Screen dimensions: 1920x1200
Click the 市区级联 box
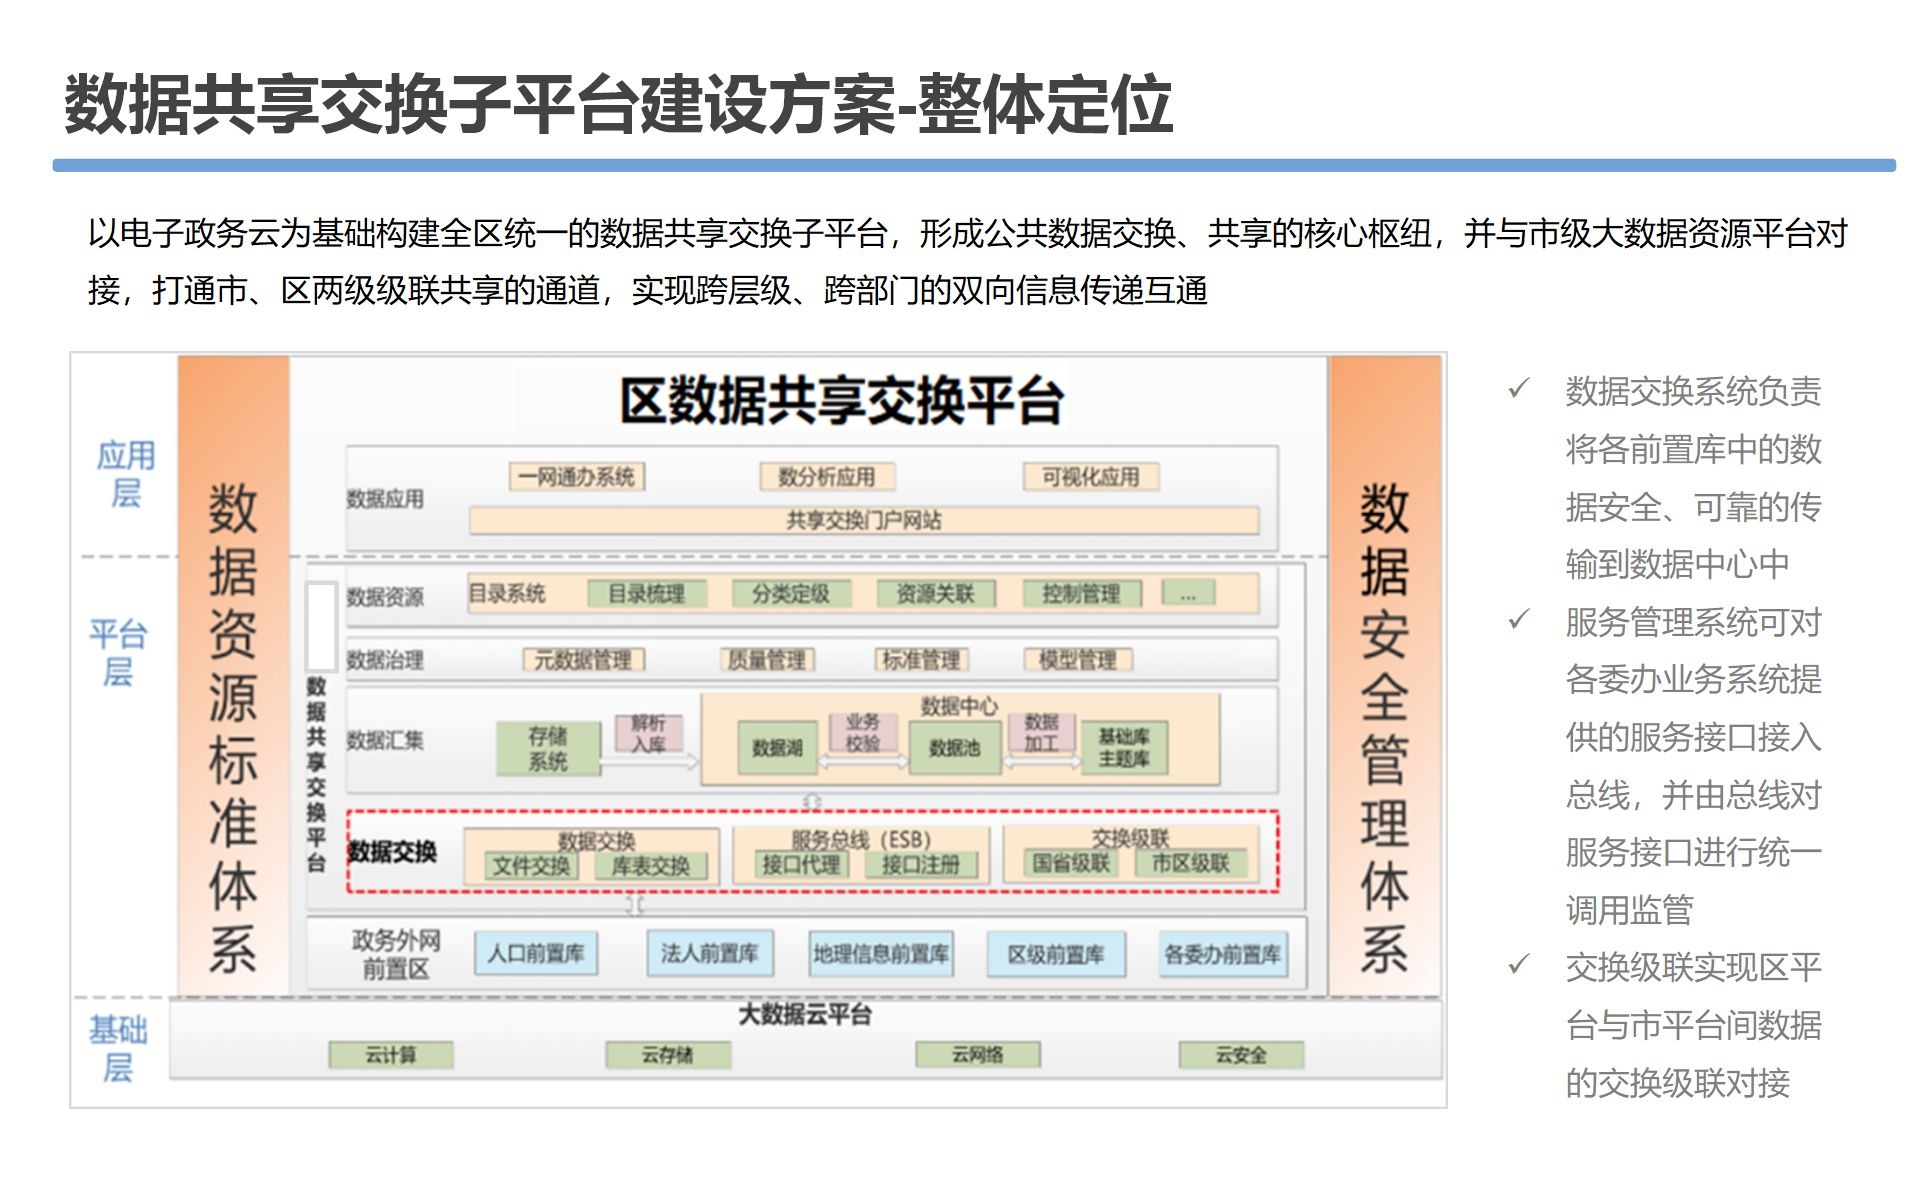click(1190, 863)
